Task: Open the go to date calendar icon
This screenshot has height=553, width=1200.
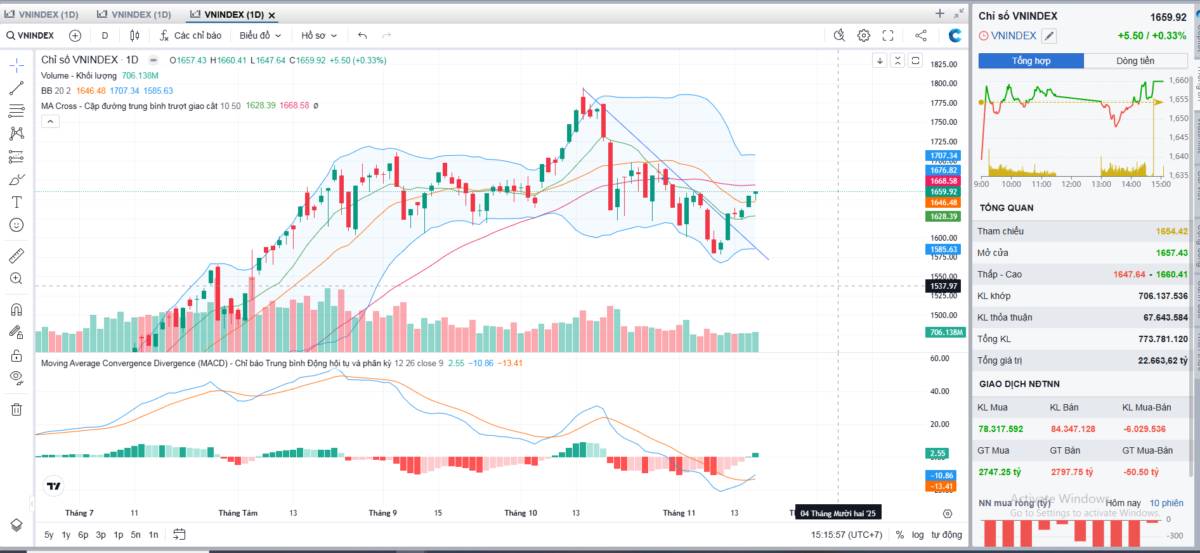Action: pos(179,535)
